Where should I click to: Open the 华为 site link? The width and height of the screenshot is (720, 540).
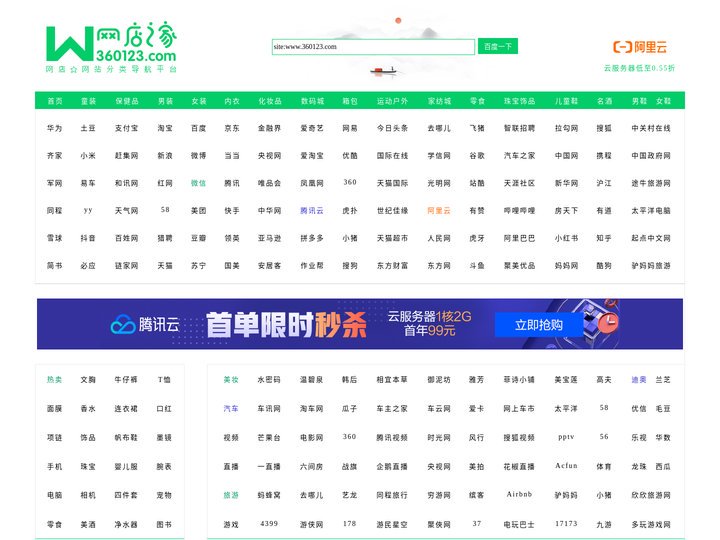click(x=54, y=128)
